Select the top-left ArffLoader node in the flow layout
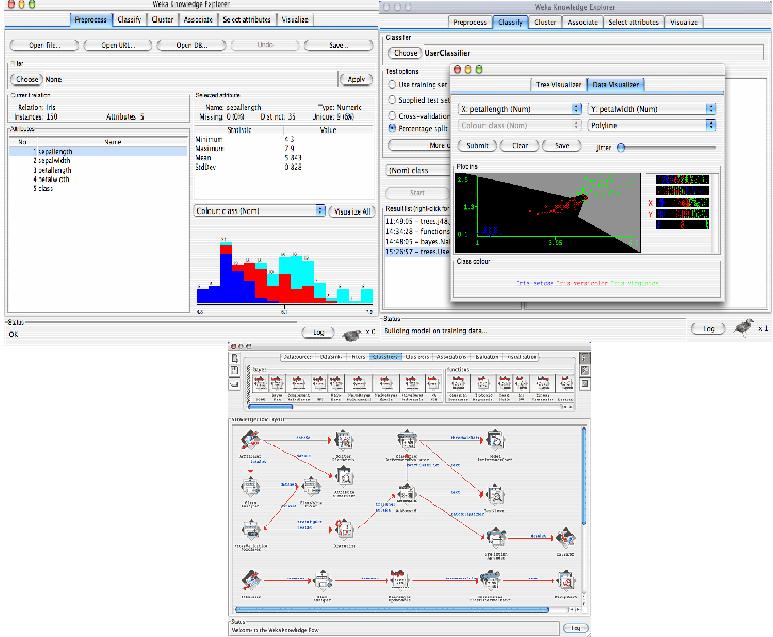 click(x=251, y=439)
